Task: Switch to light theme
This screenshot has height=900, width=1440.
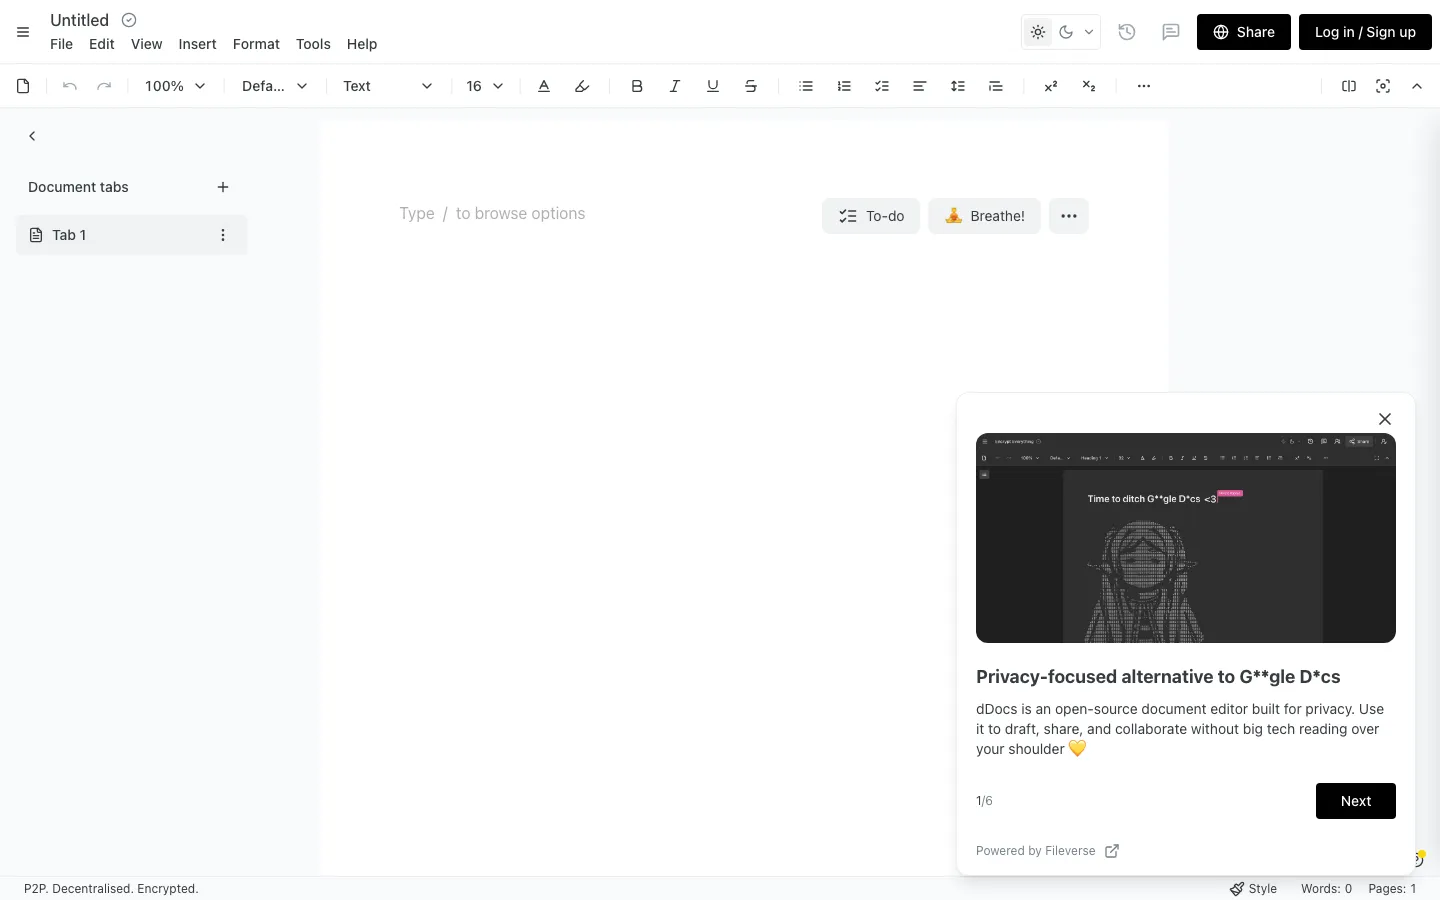Action: (x=1038, y=32)
